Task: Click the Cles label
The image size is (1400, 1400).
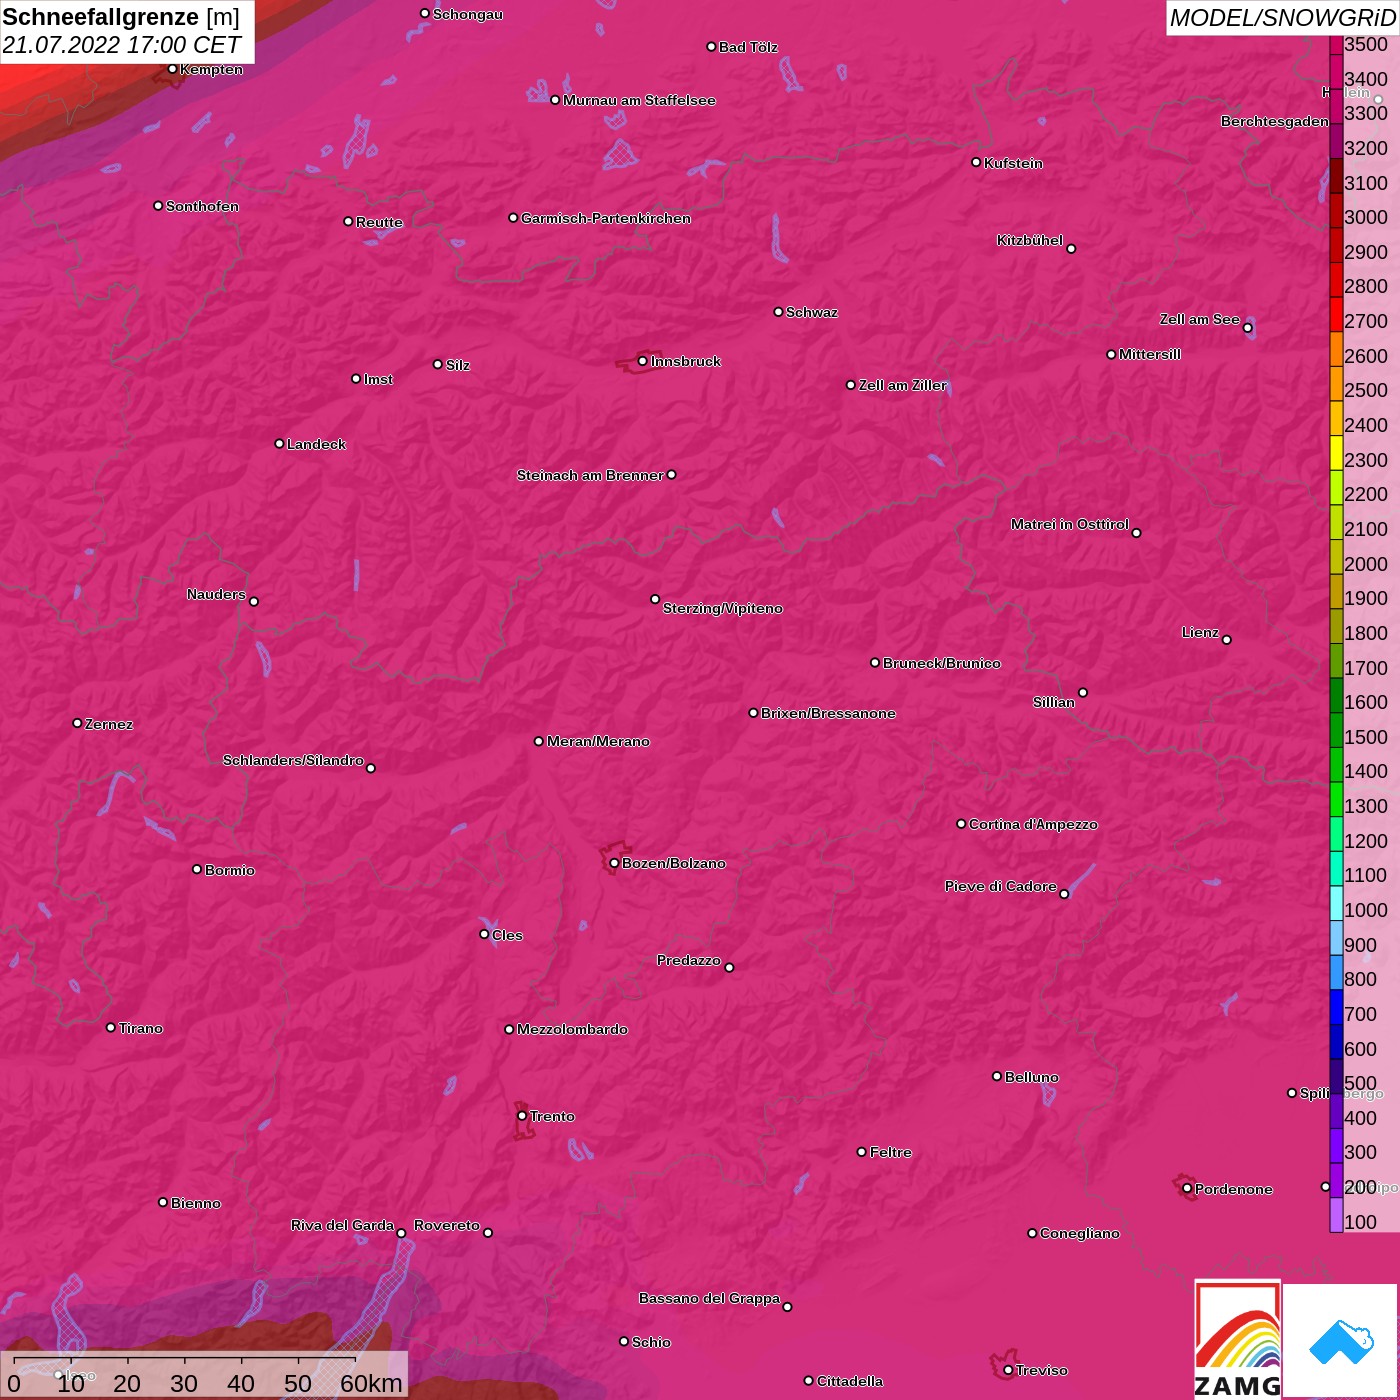Action: [x=507, y=935]
